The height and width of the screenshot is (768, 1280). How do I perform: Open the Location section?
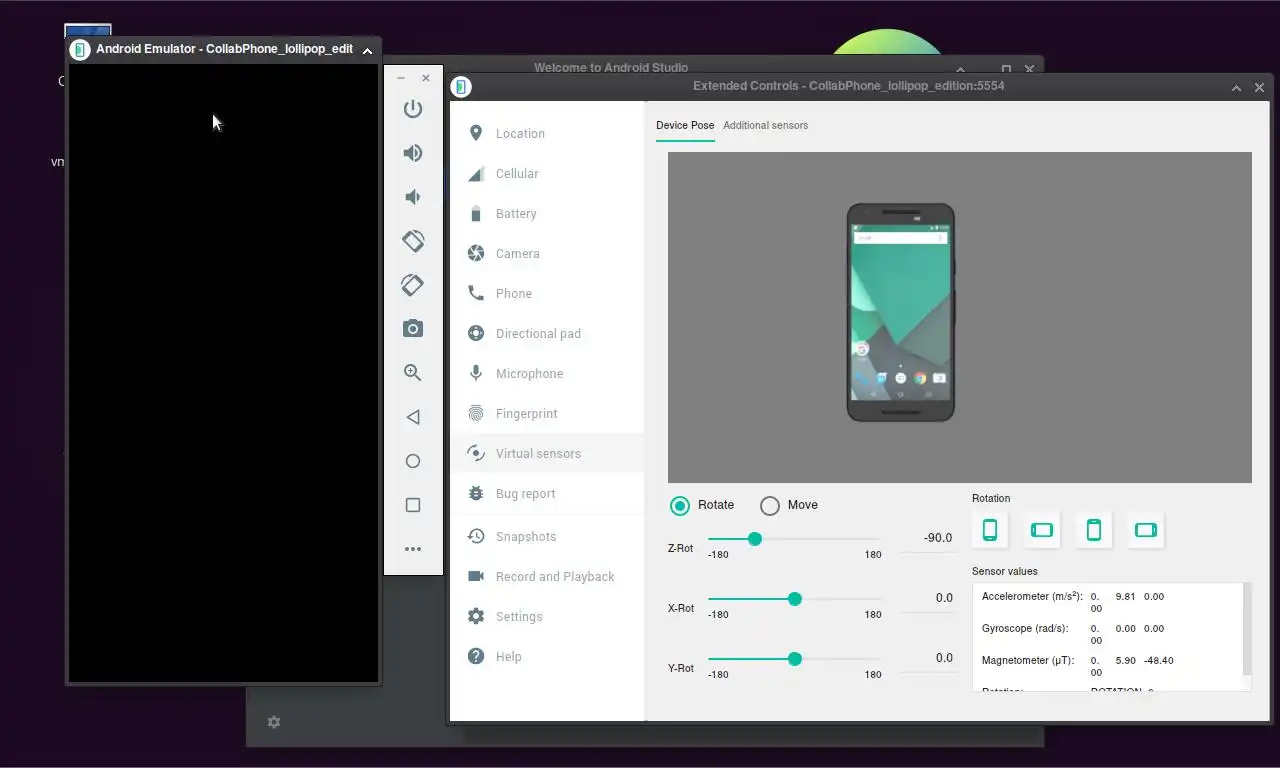pyautogui.click(x=547, y=133)
